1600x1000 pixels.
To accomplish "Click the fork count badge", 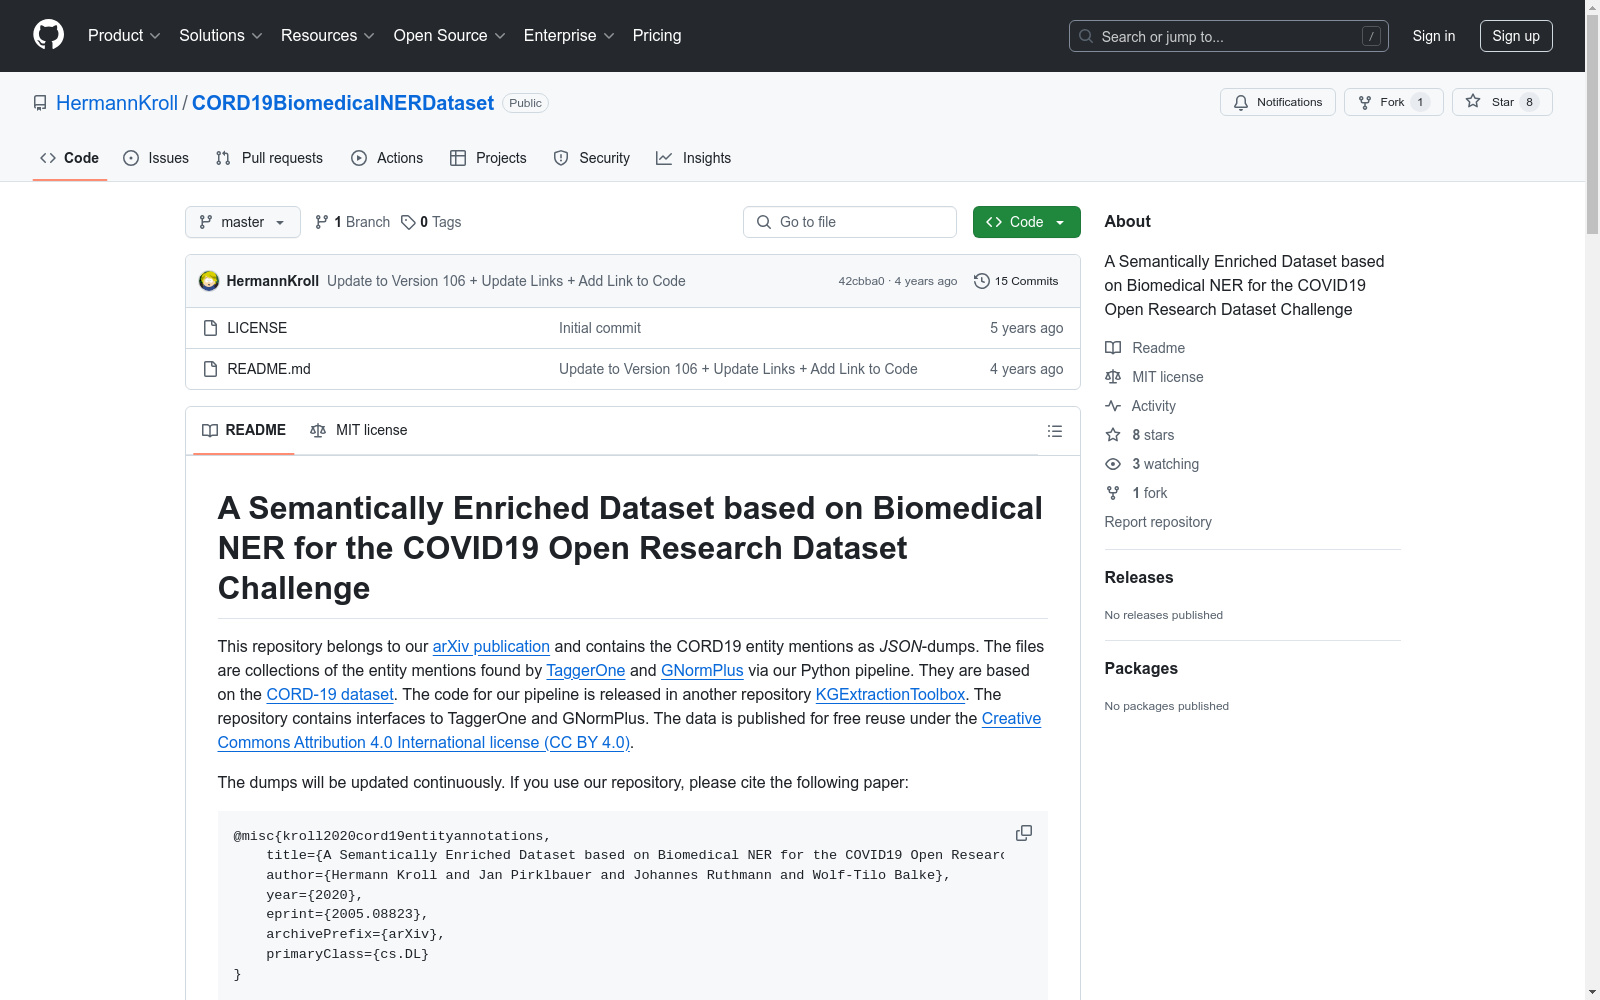I will click(x=1420, y=102).
